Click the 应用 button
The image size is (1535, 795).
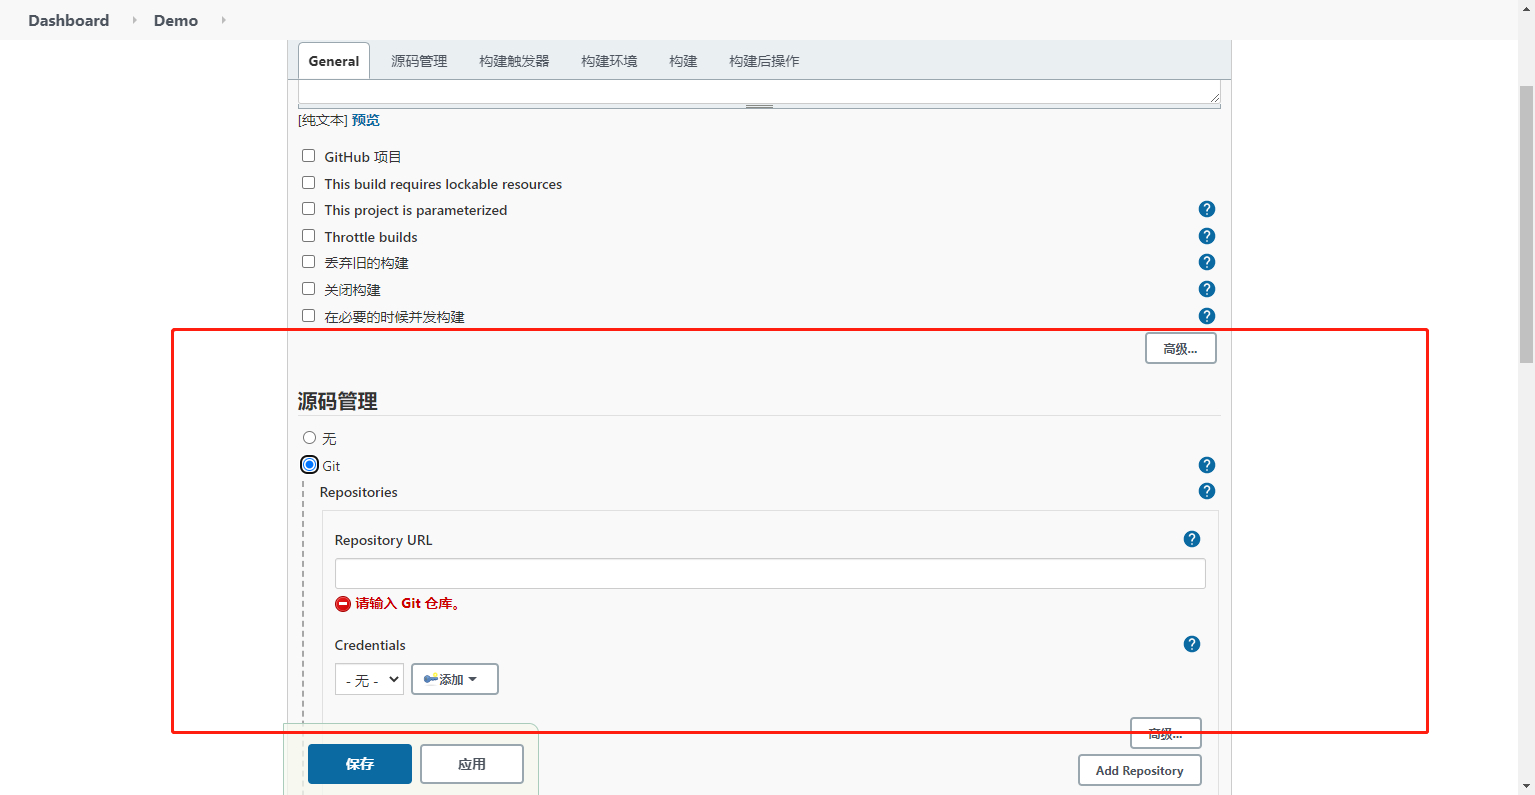[x=472, y=764]
